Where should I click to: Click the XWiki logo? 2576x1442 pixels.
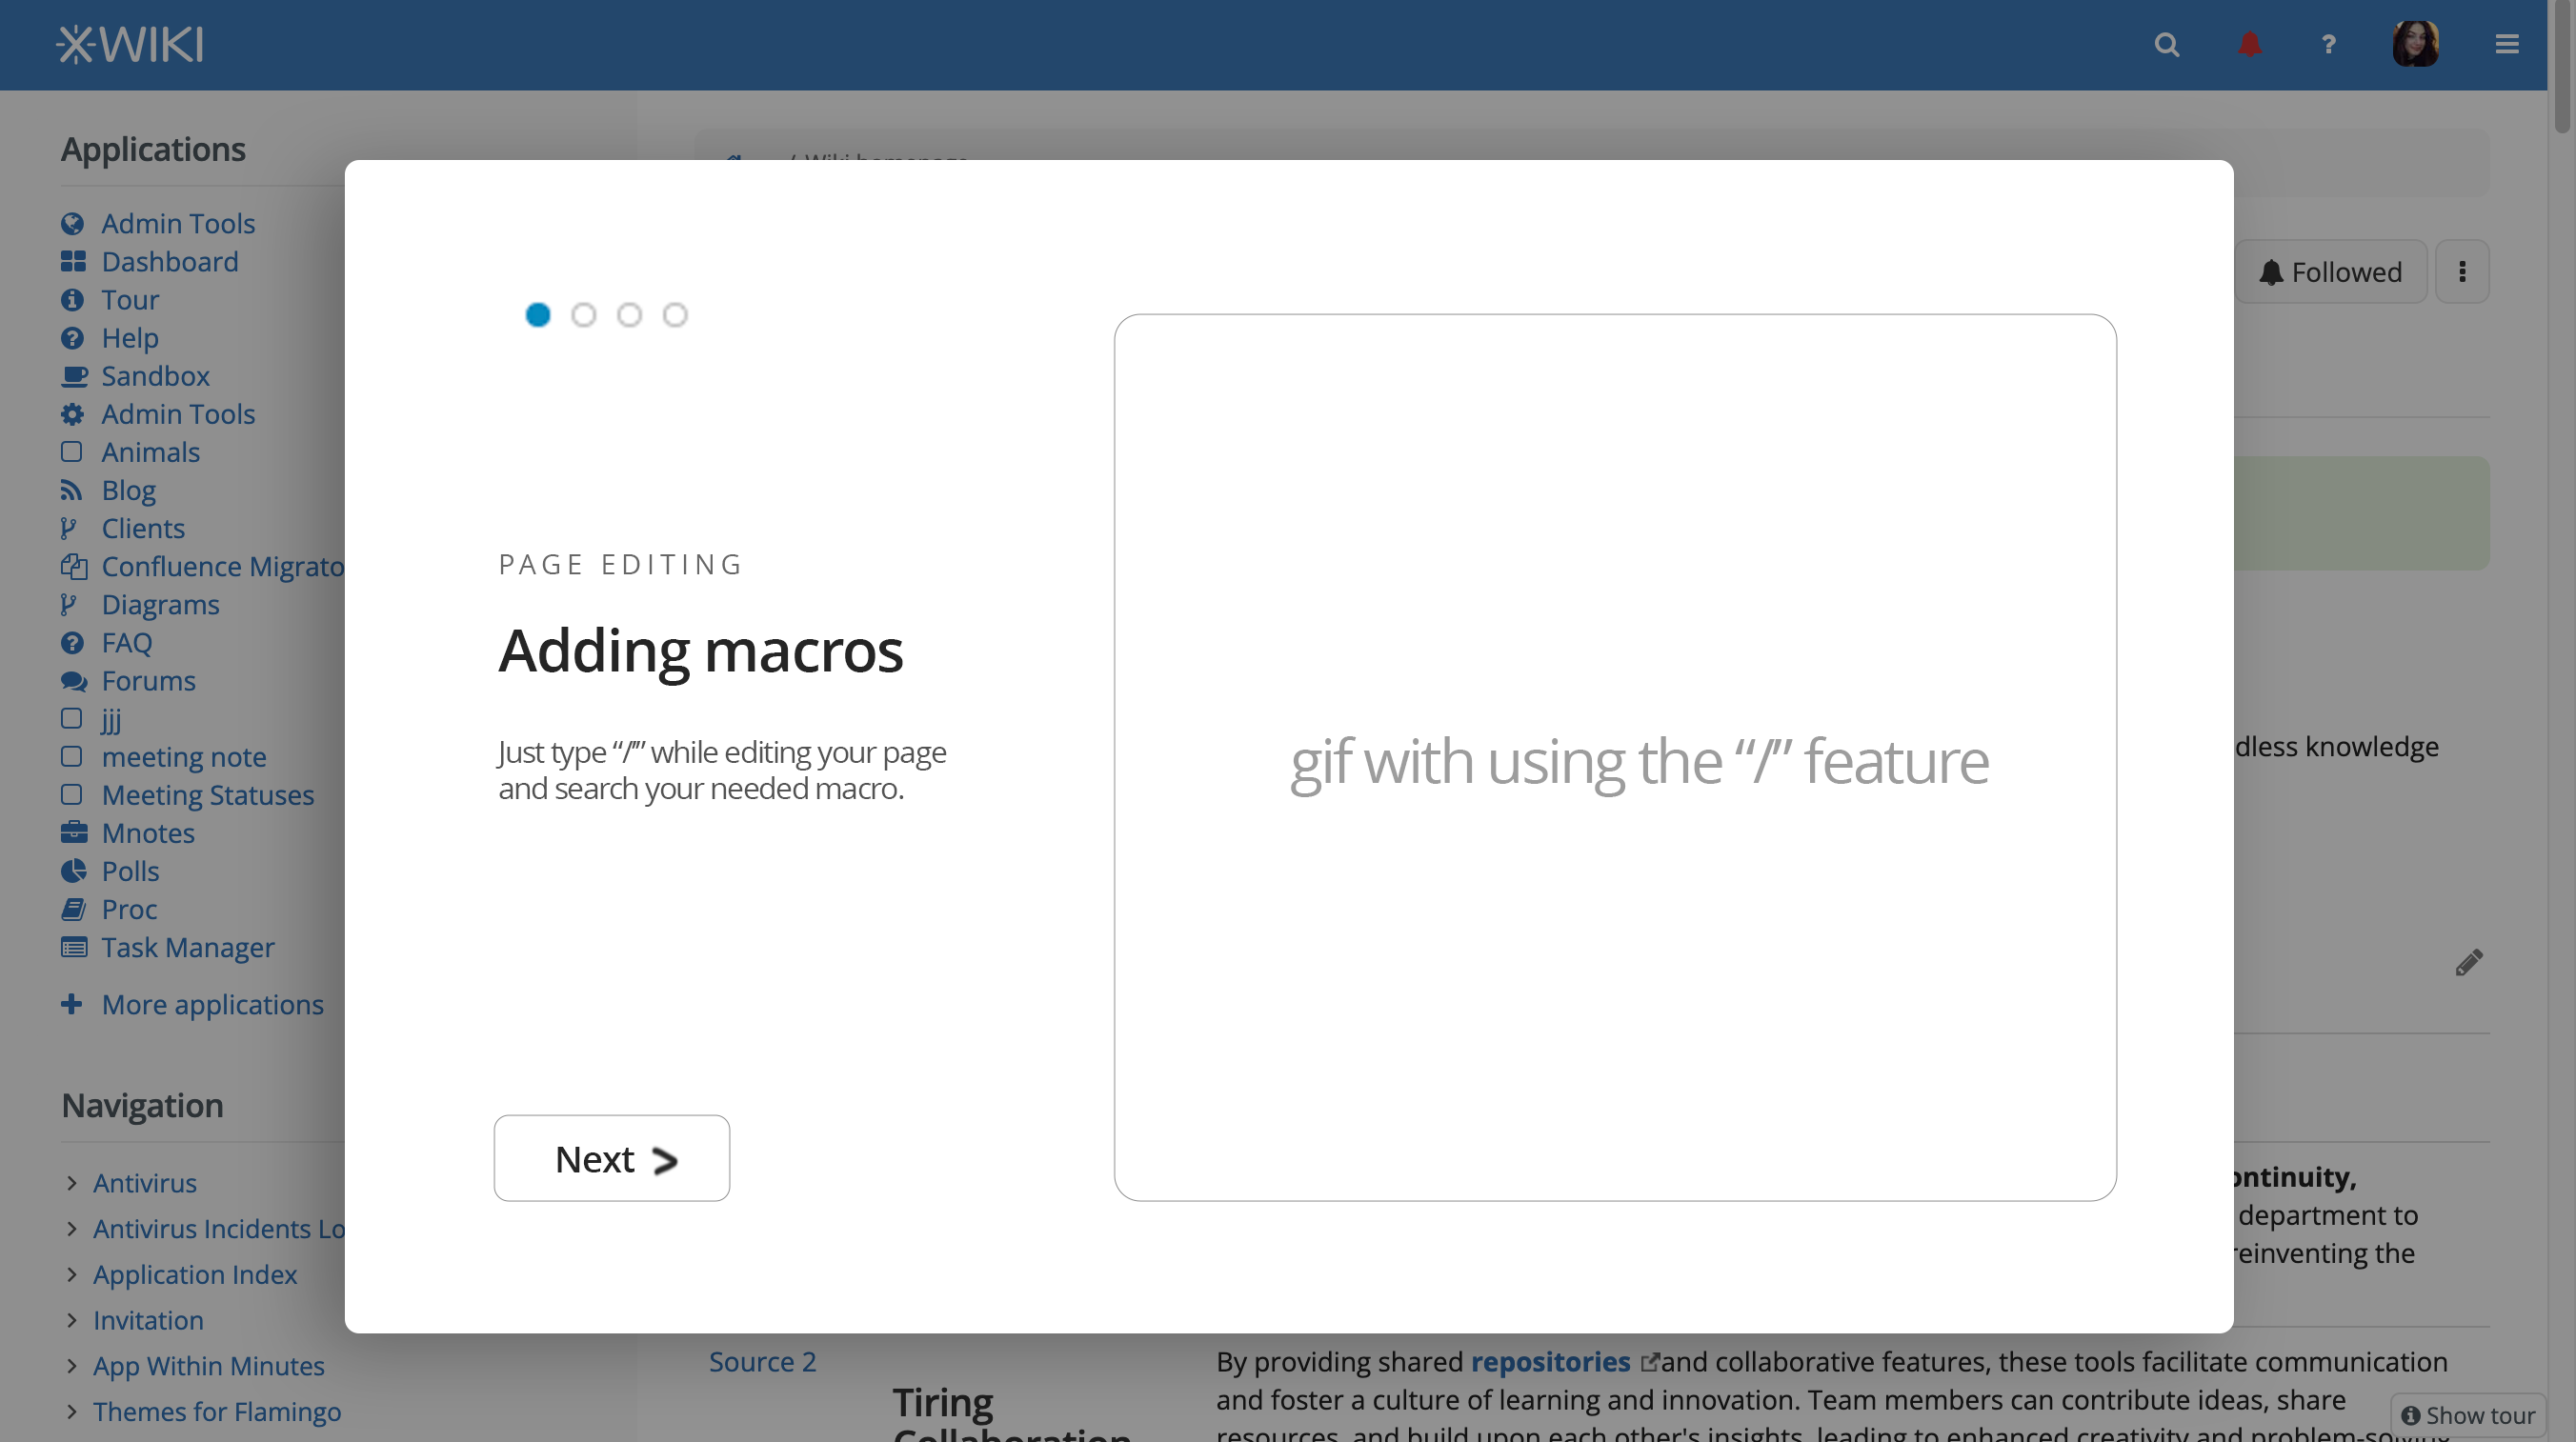(130, 45)
